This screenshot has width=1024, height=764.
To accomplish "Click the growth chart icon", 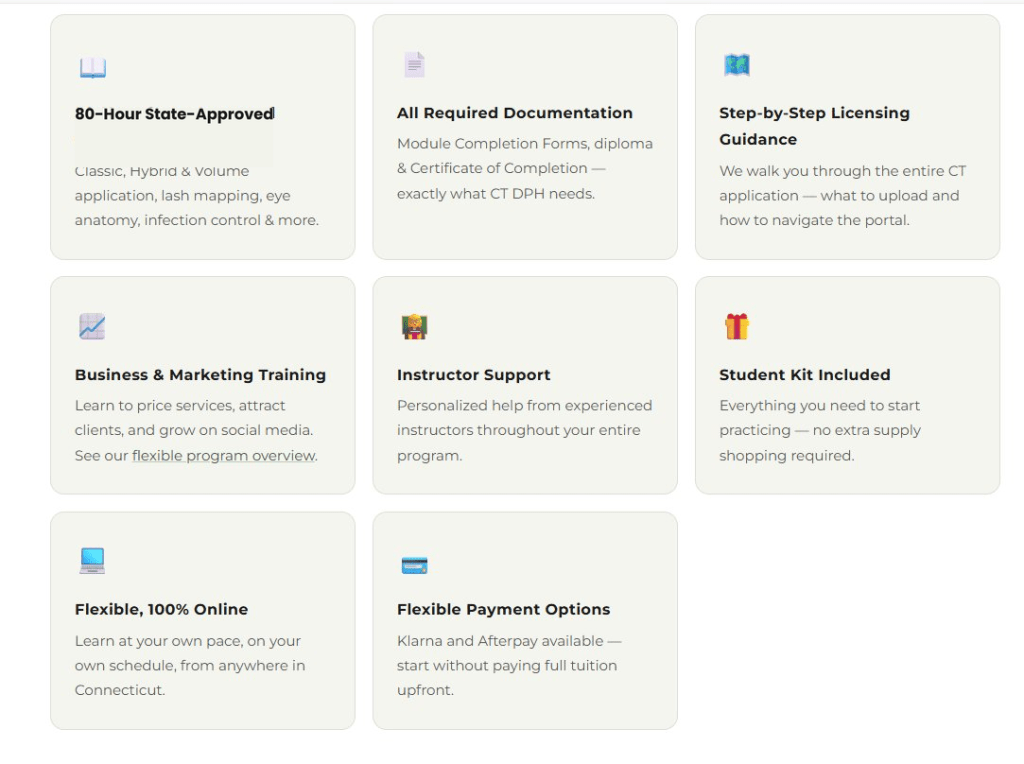I will click(92, 326).
